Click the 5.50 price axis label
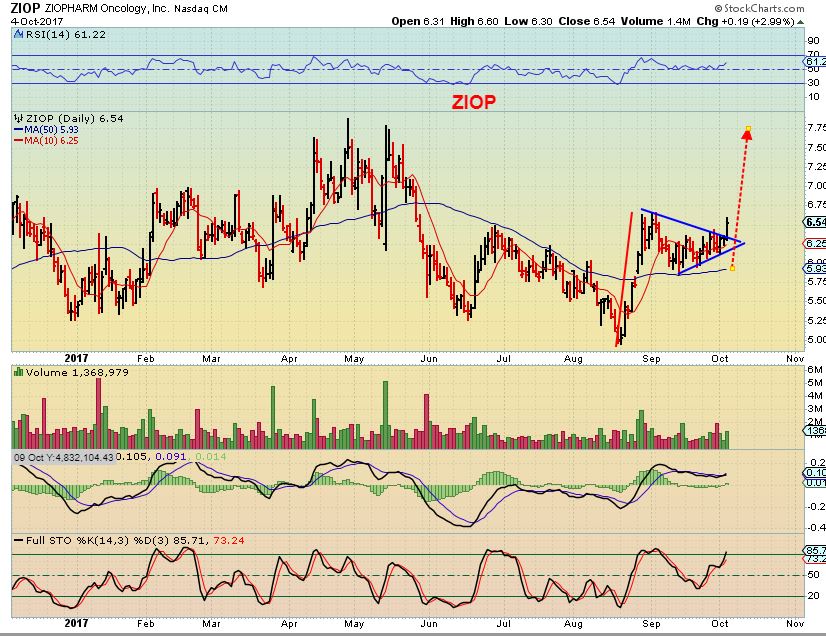Image resolution: width=826 pixels, height=636 pixels. click(x=816, y=301)
